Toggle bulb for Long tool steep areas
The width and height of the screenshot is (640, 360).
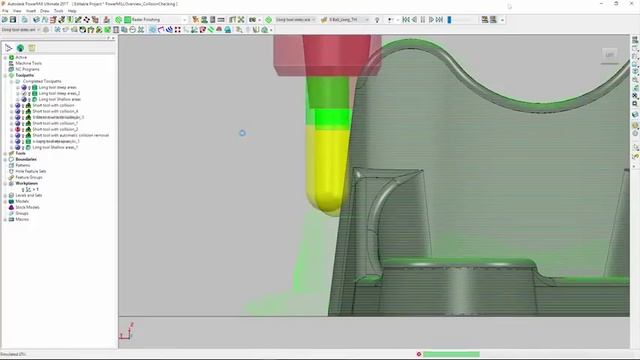pos(24,87)
